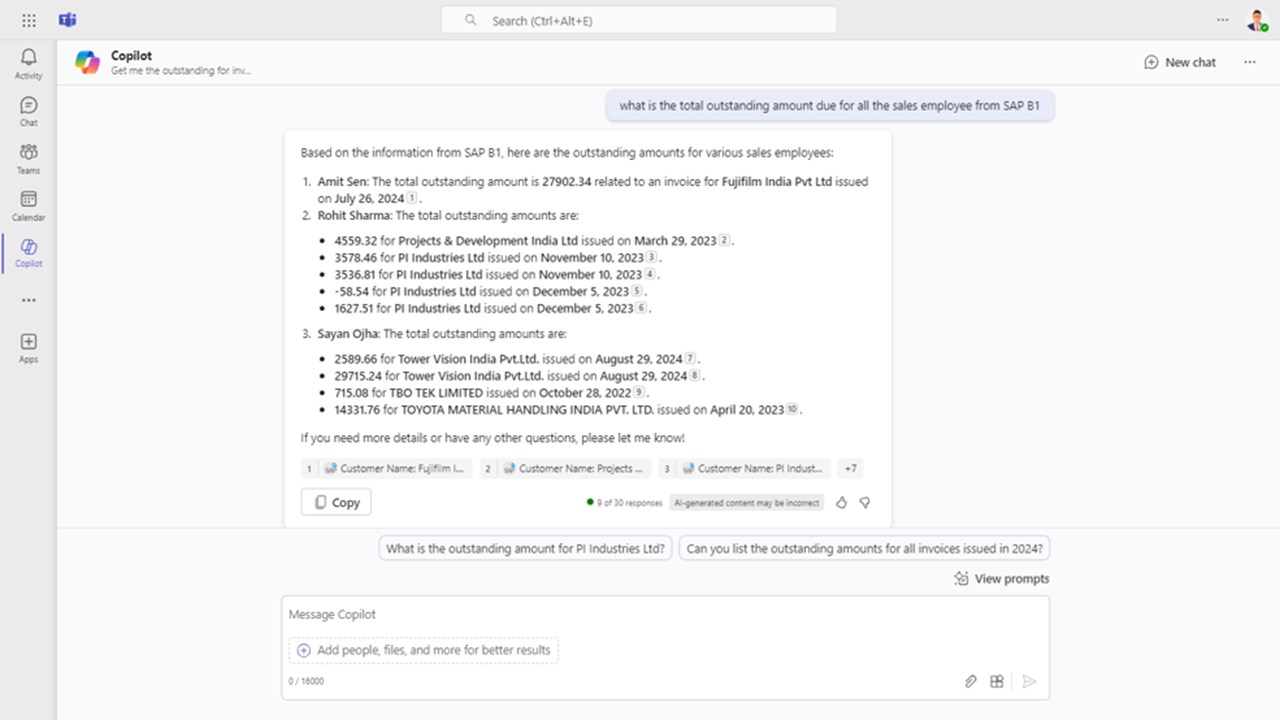Screen dimensions: 1280x720
Task: Open View prompts
Action: coord(1001,579)
